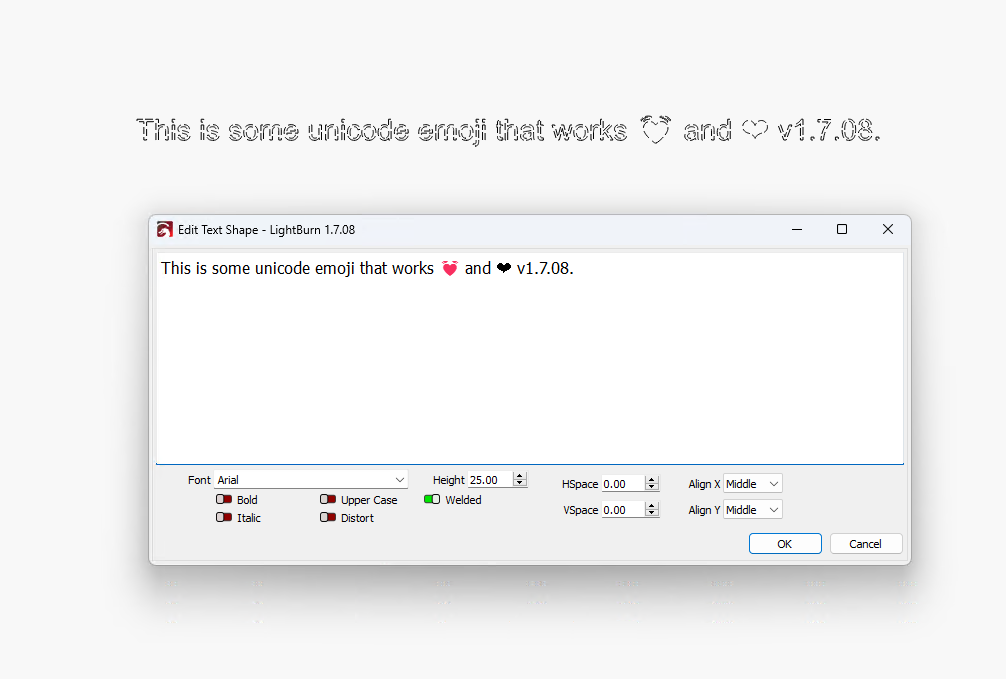Click the 'Upper Case' label text
Viewport: 1006px width, 679px height.
[369, 499]
